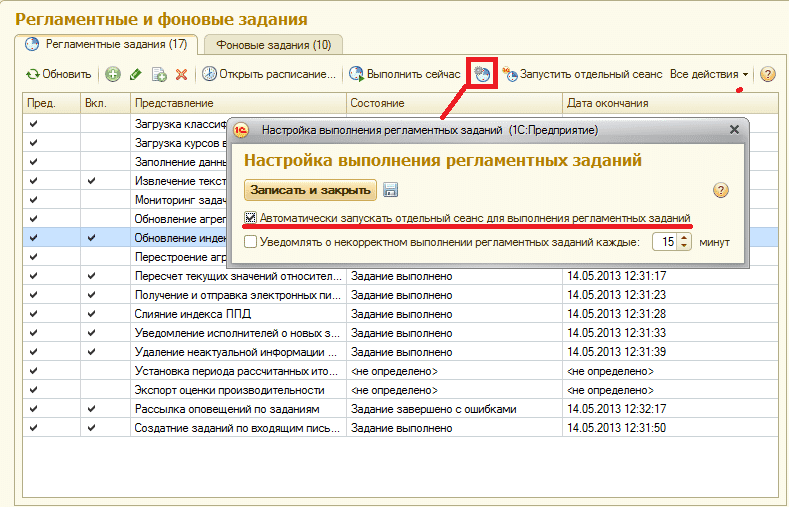Open the Все действия dropdown menu
Viewport: 789px width, 508px height.
pos(709,74)
